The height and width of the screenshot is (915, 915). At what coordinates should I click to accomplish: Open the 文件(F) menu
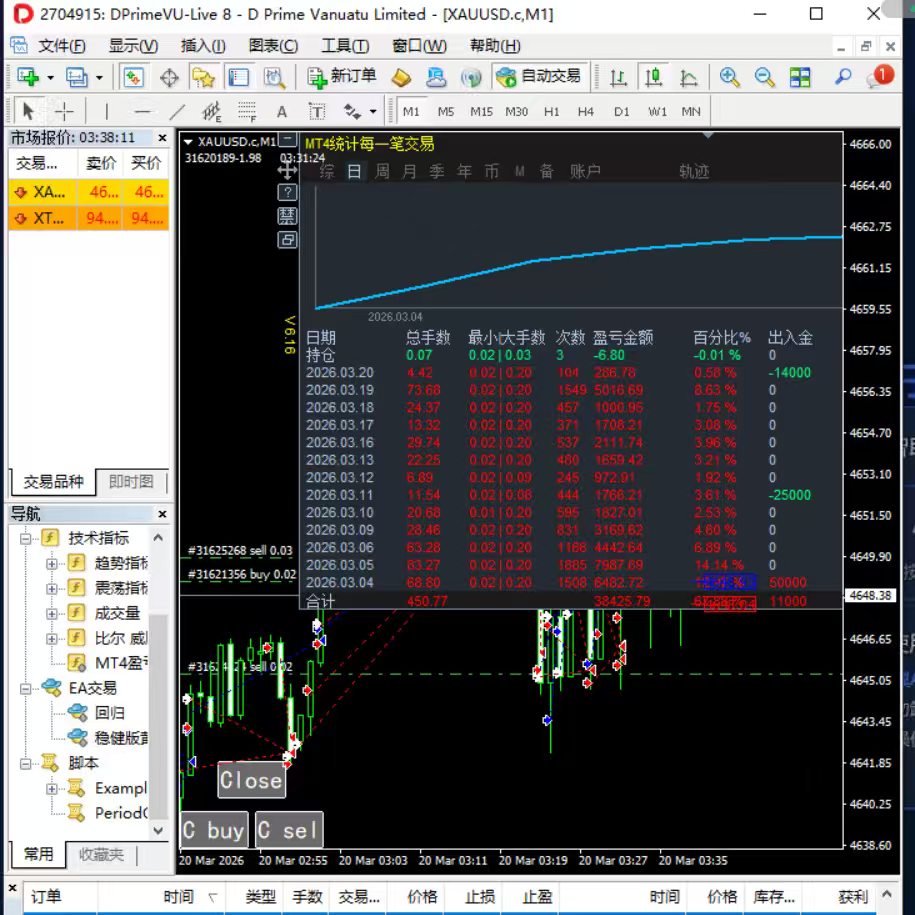click(x=61, y=46)
